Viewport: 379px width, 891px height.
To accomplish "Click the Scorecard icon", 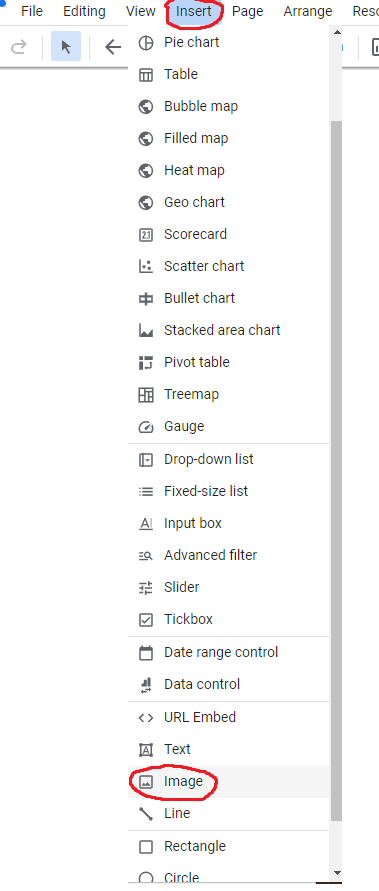I will coord(146,235).
